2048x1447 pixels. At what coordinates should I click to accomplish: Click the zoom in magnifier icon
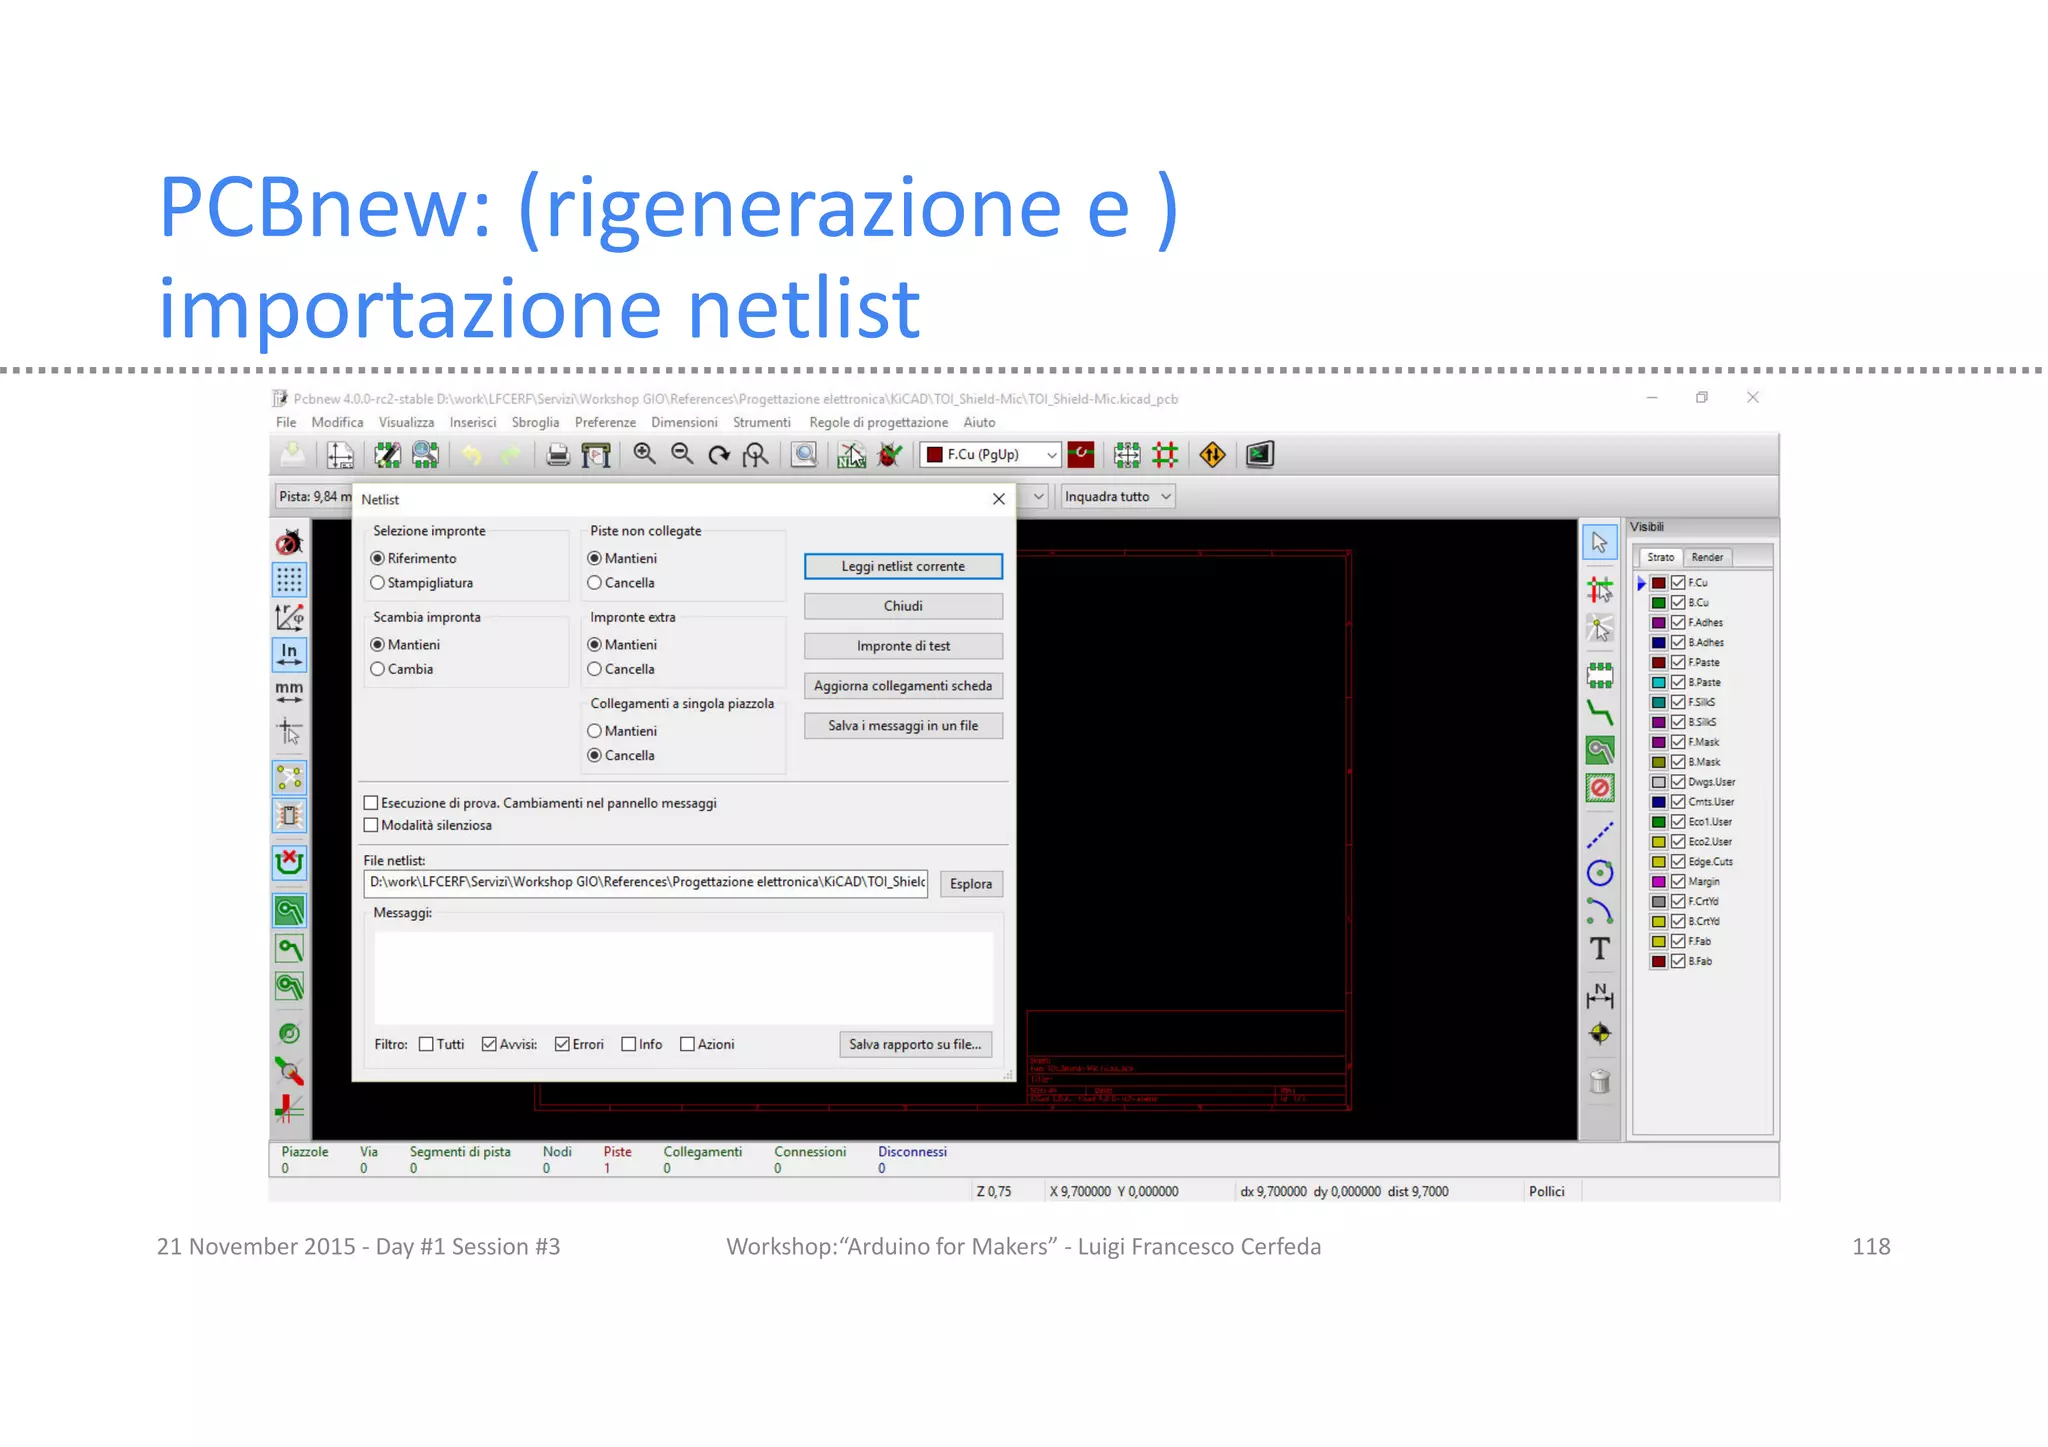pos(645,455)
